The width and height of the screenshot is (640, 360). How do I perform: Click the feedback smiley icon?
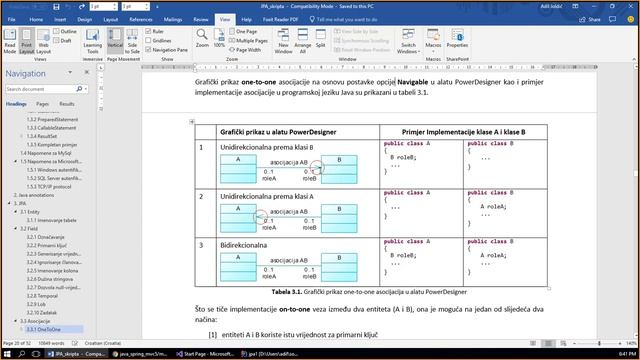tap(631, 19)
